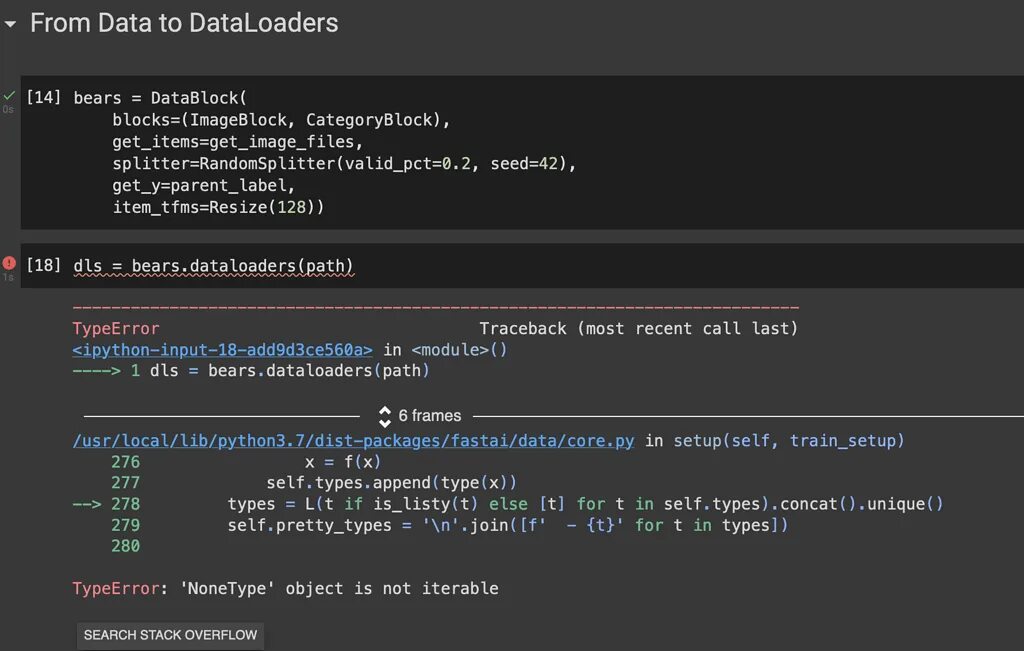Click the setup(self, train_setup) function name
1024x651 pixels.
point(789,441)
